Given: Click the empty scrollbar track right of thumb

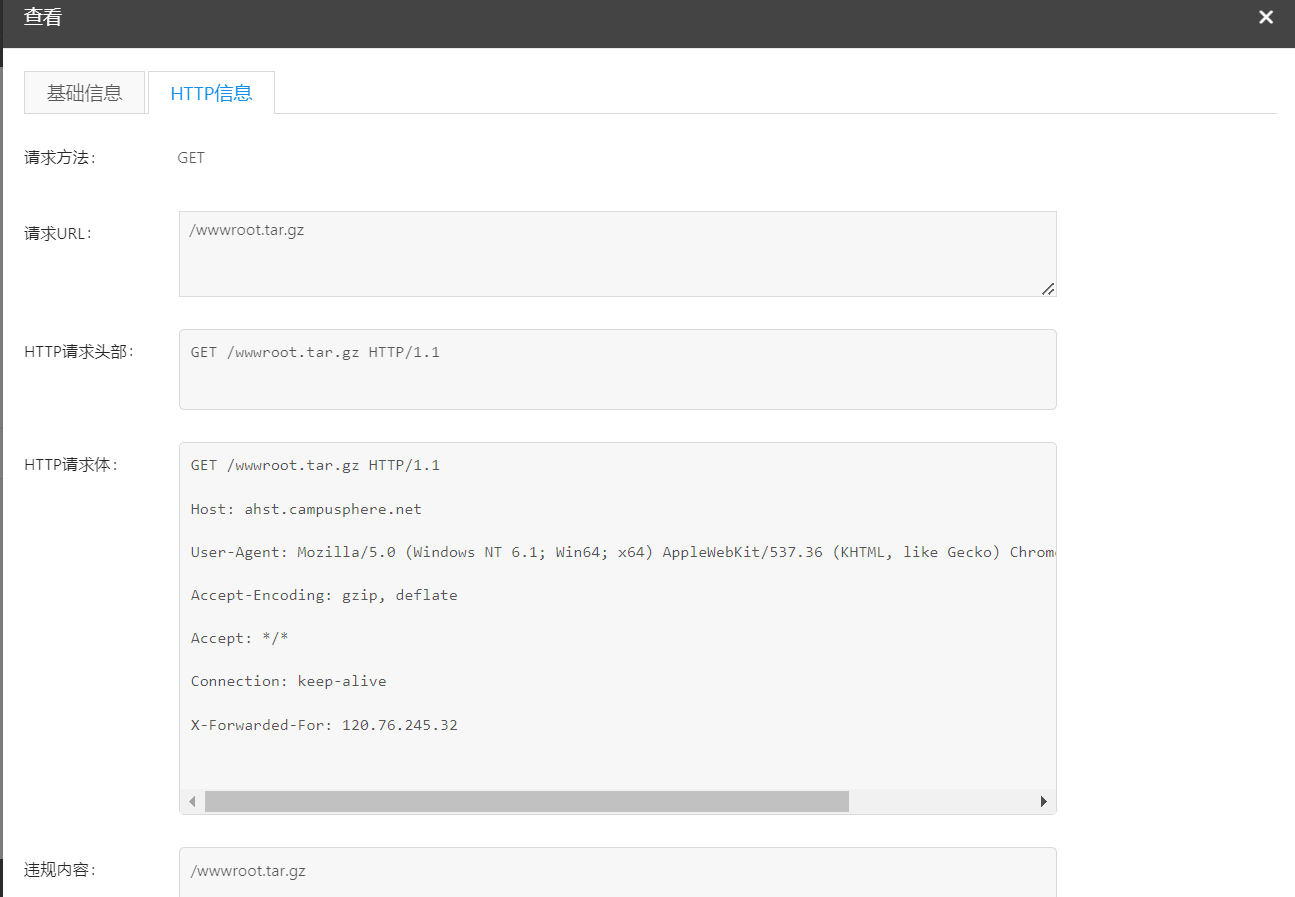Looking at the screenshot, I should point(940,802).
